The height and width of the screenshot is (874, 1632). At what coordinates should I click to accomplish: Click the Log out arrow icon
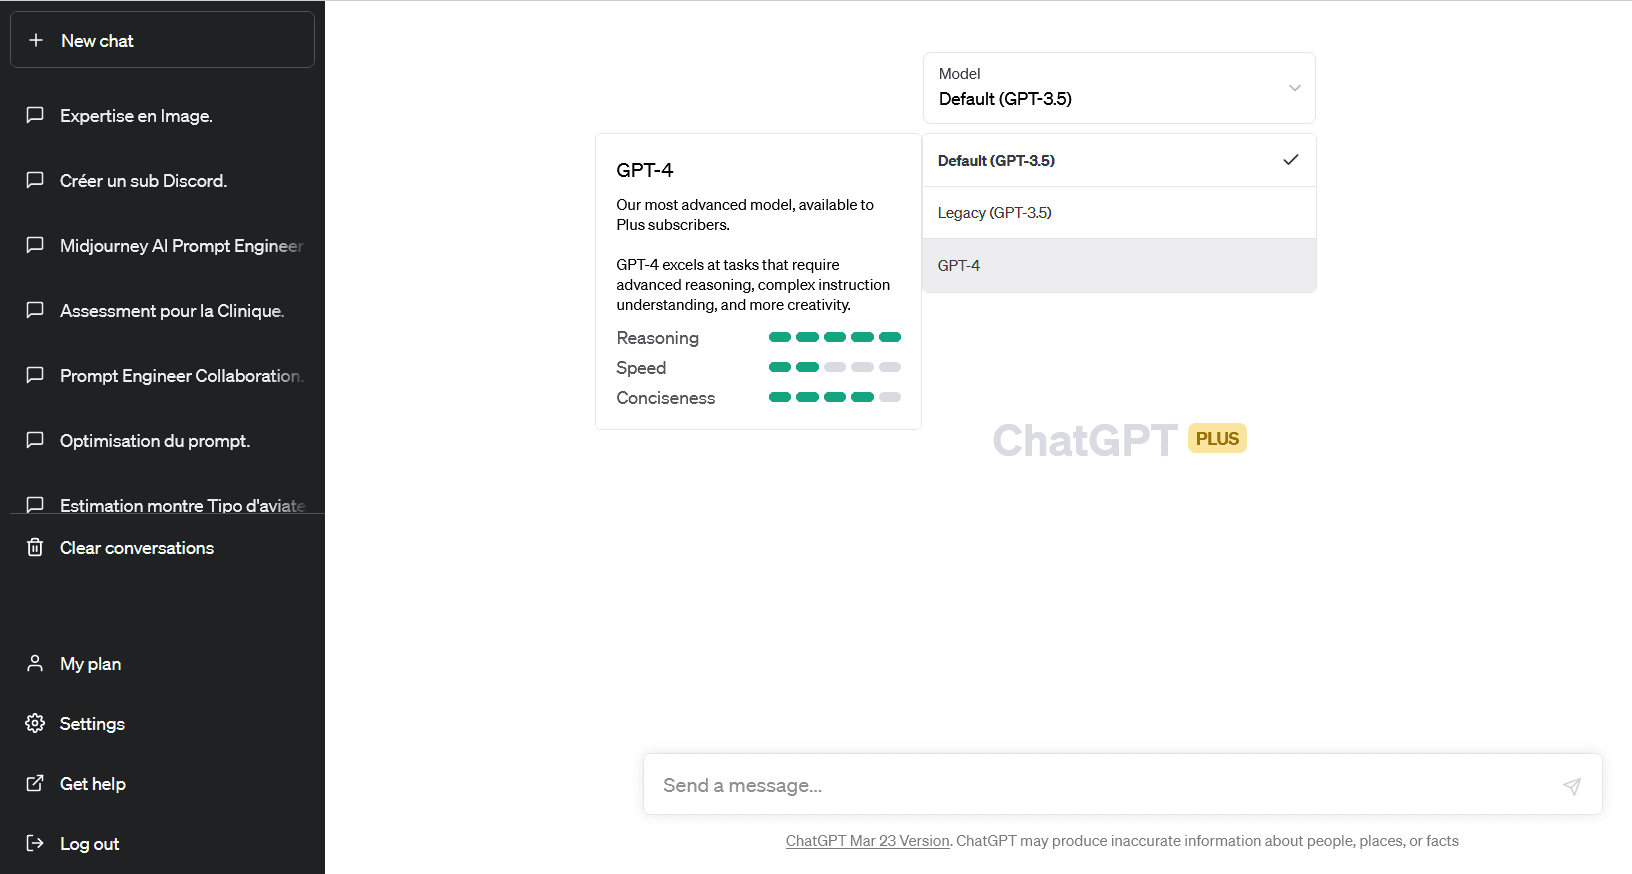coord(35,843)
